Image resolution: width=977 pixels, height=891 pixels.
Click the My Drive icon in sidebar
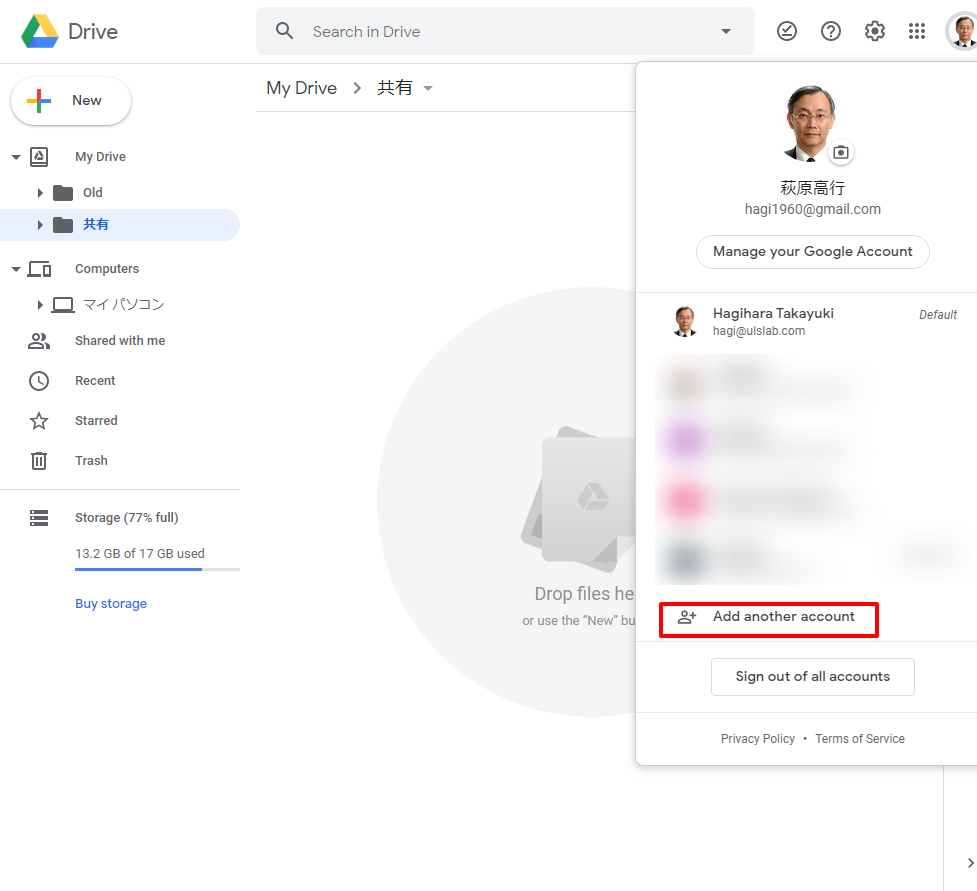coord(39,157)
